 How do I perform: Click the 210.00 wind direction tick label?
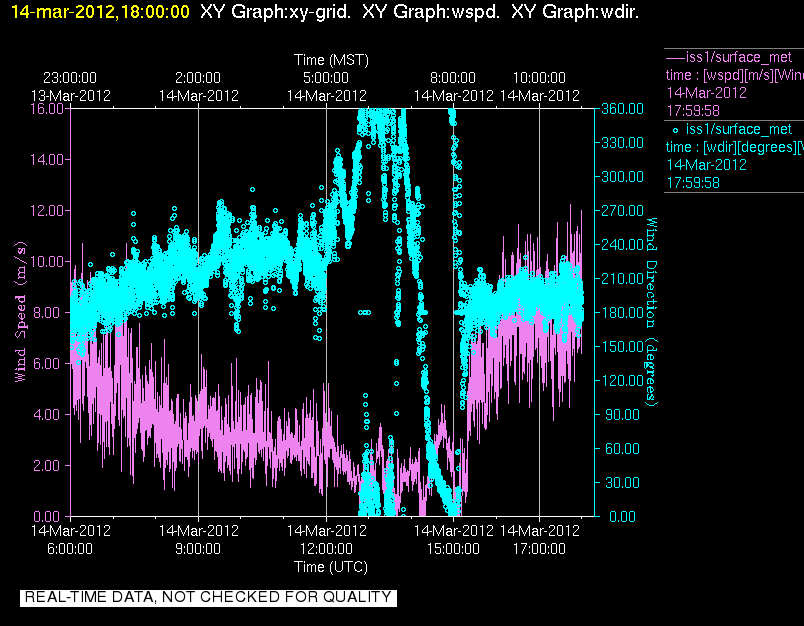tap(622, 278)
